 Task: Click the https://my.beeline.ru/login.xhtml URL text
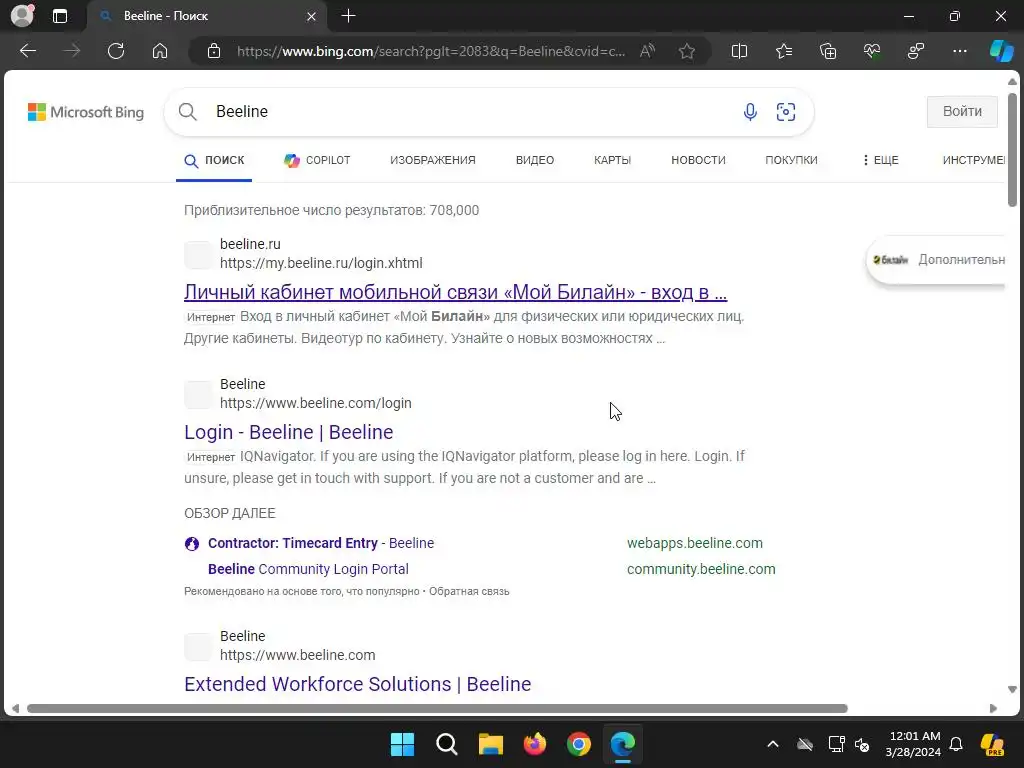[x=321, y=263]
